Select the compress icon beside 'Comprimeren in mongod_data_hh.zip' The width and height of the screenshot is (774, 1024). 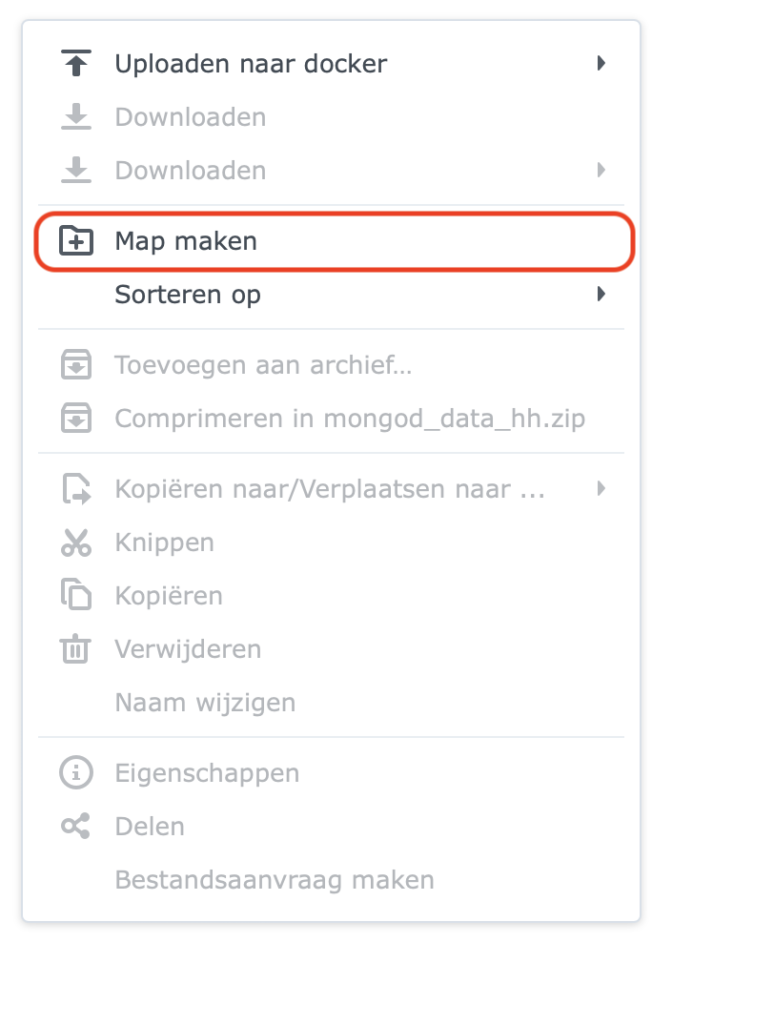point(75,418)
